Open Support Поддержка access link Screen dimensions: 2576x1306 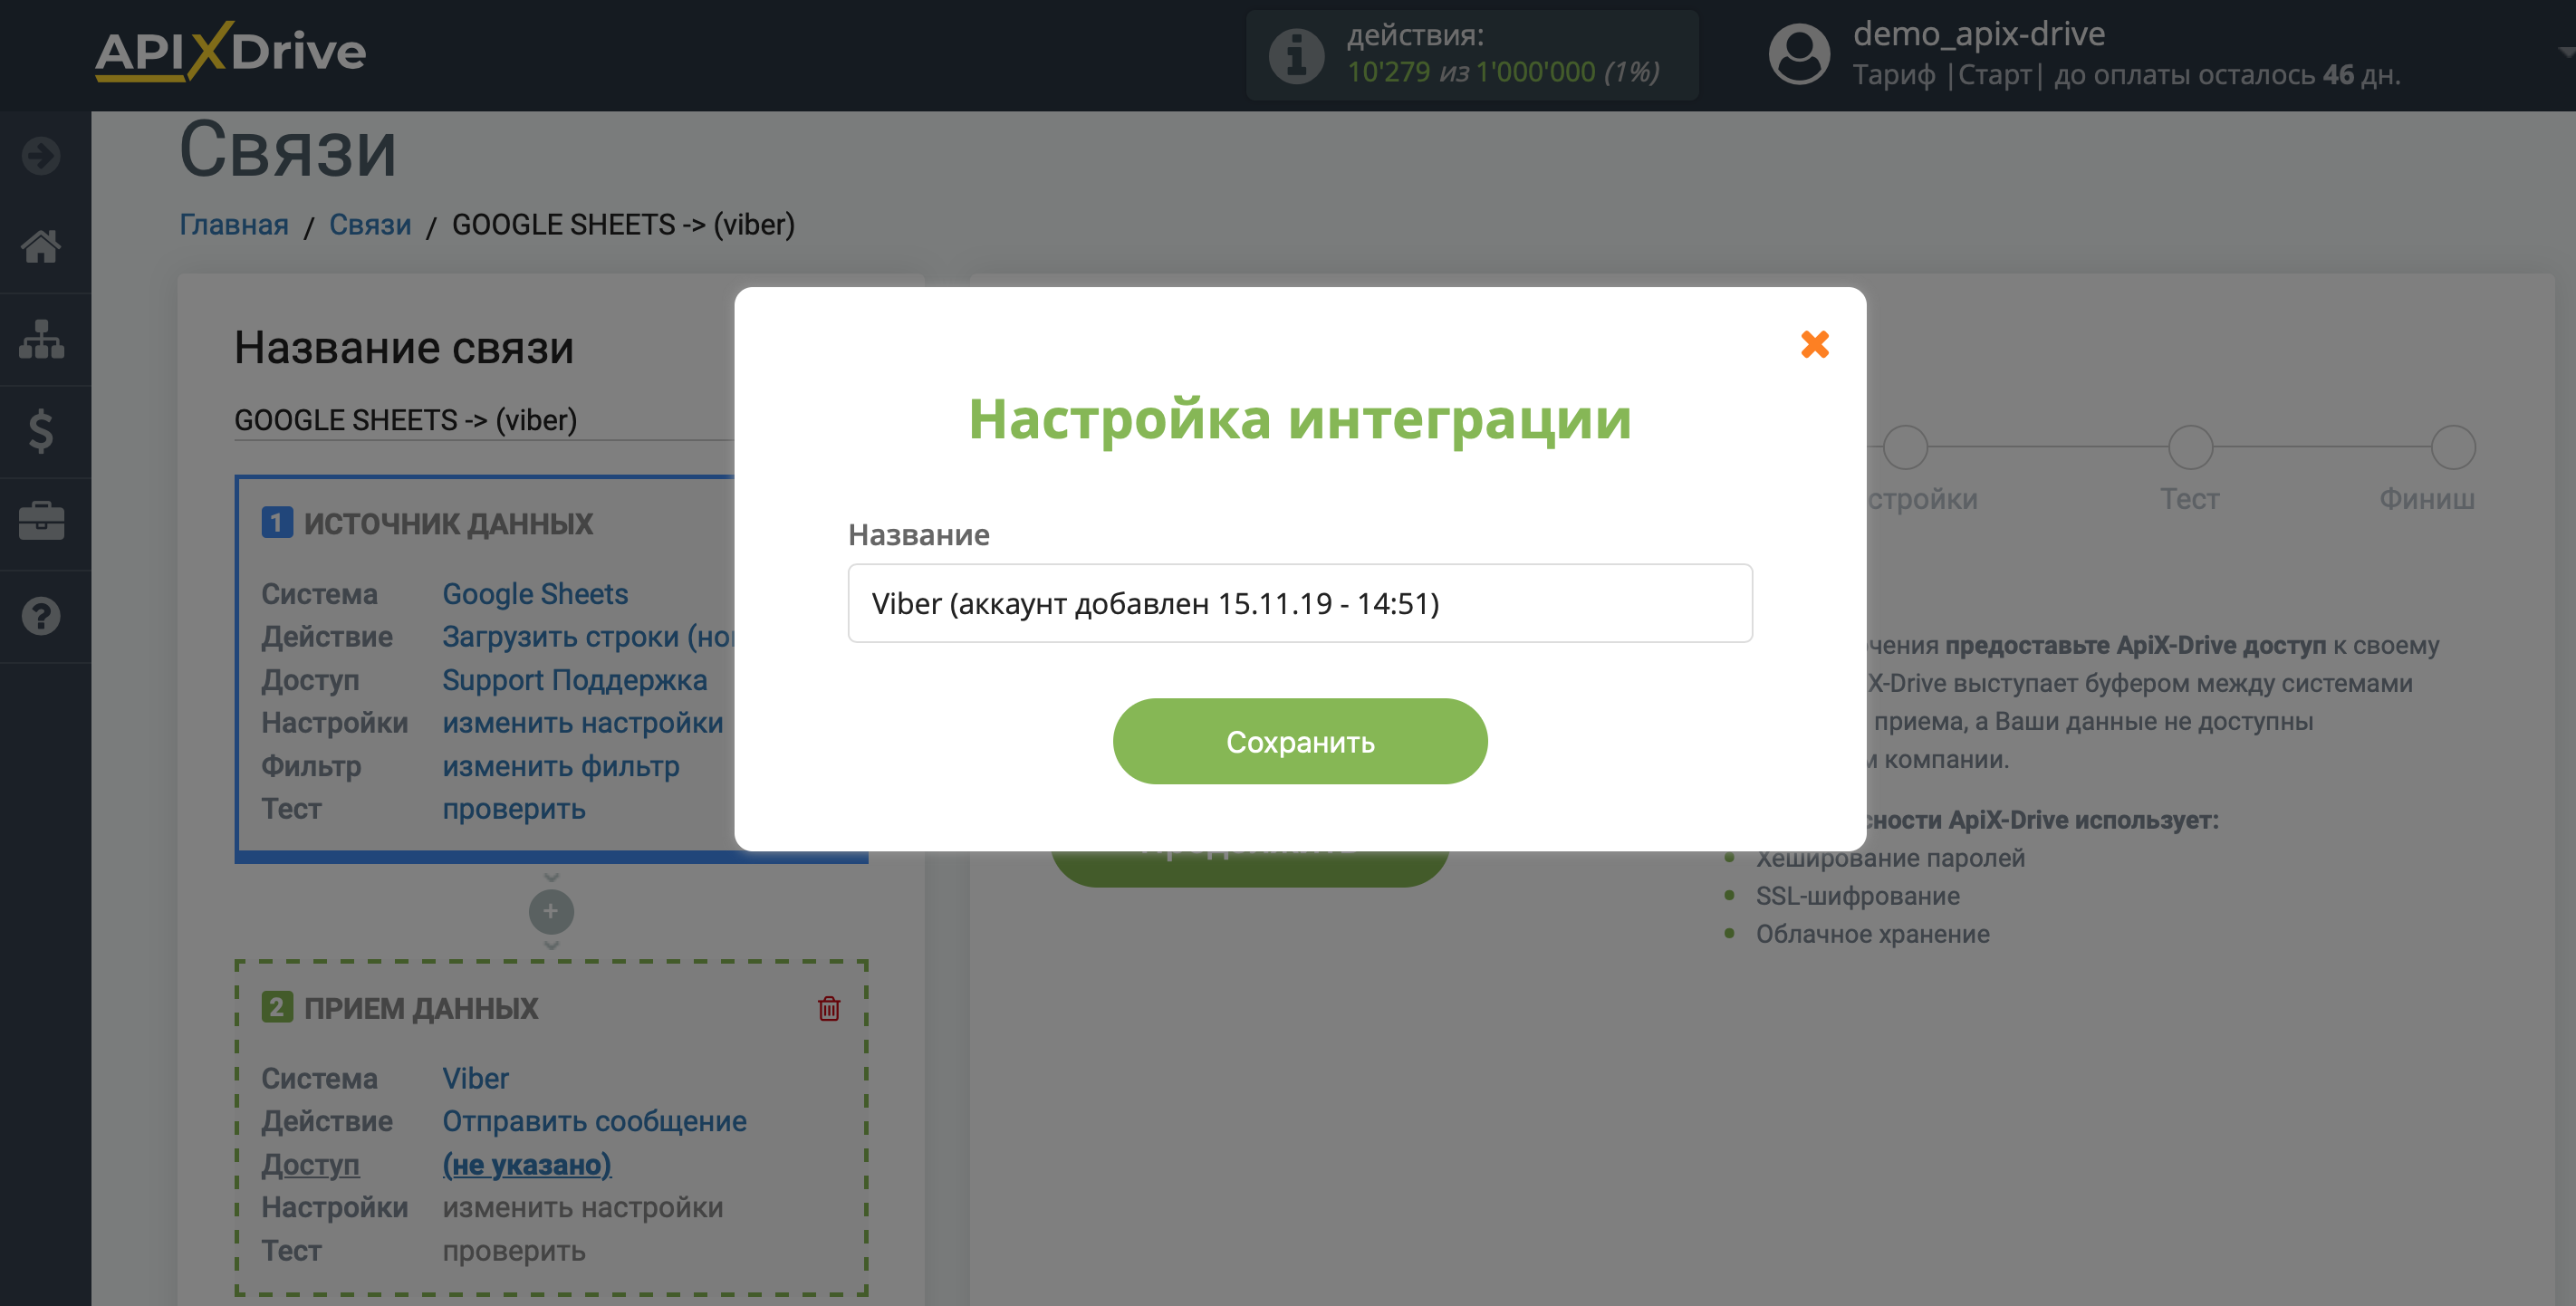(575, 679)
